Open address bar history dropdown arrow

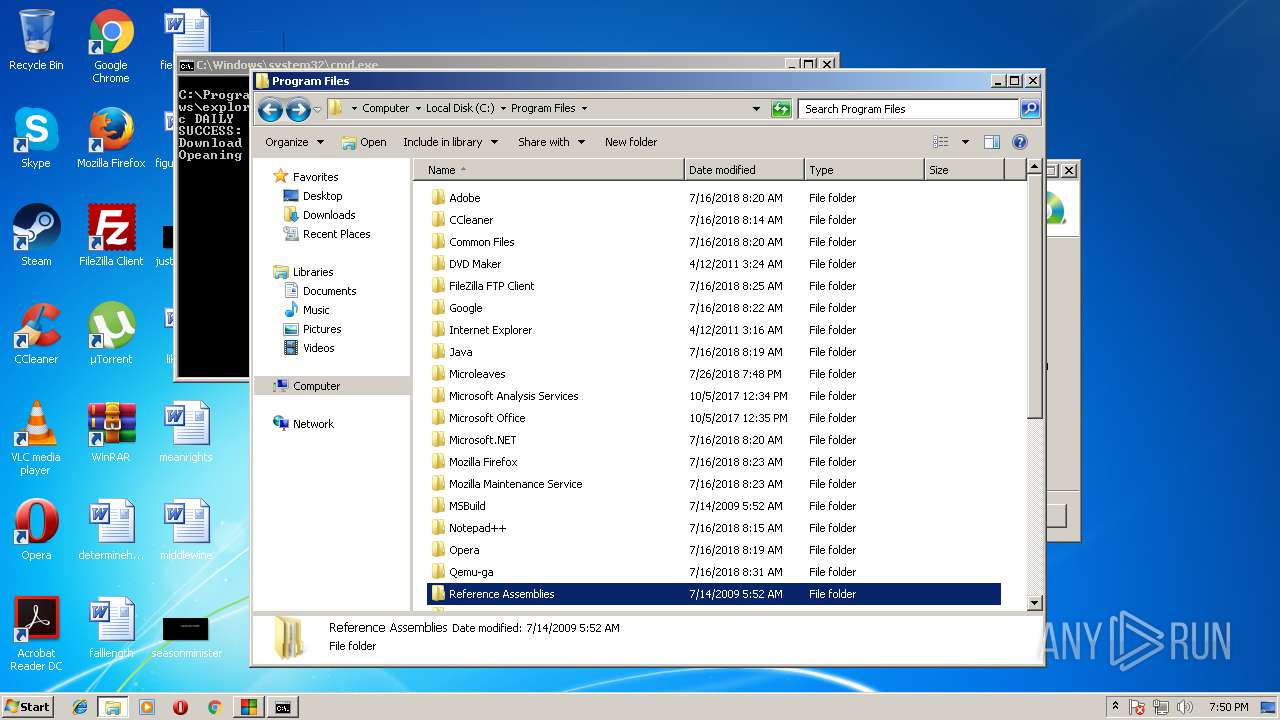coord(756,109)
